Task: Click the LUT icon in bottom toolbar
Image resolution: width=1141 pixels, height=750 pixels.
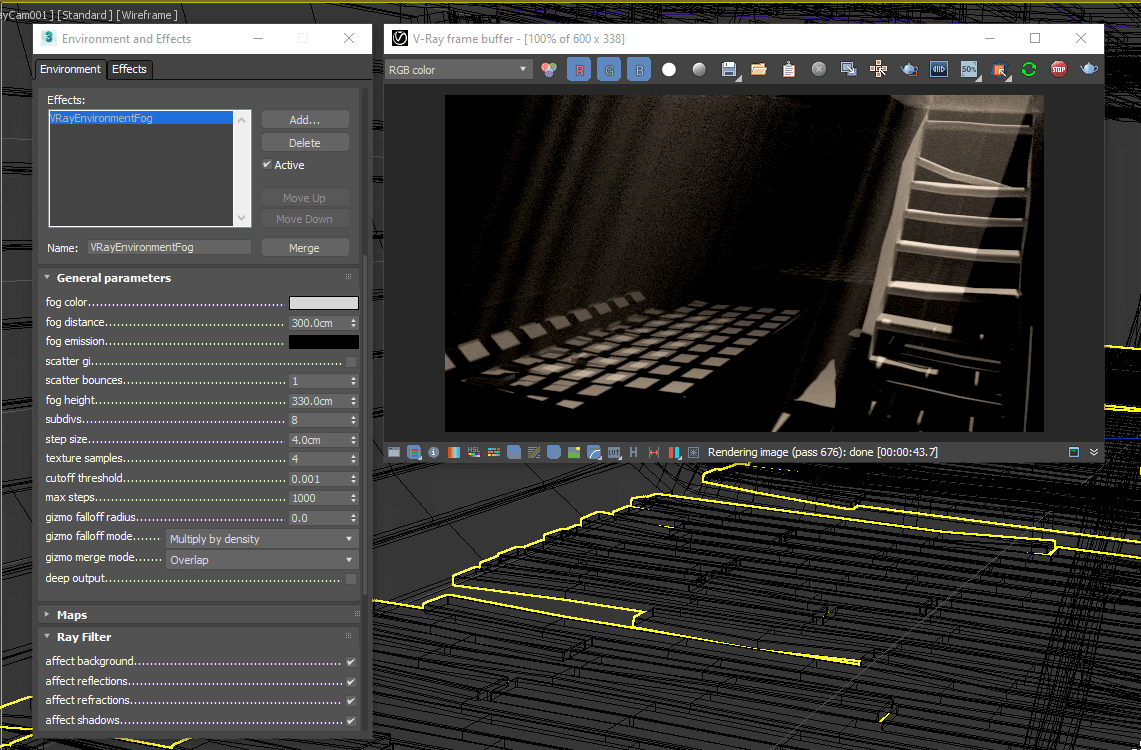Action: tap(615, 452)
